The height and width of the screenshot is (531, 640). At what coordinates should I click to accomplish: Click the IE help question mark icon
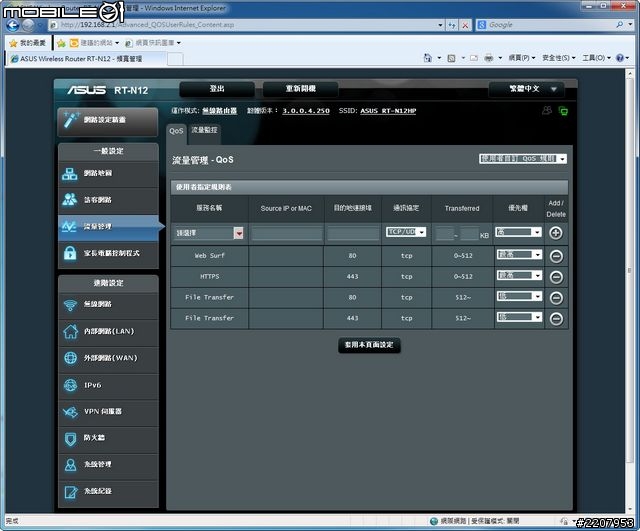click(x=620, y=58)
